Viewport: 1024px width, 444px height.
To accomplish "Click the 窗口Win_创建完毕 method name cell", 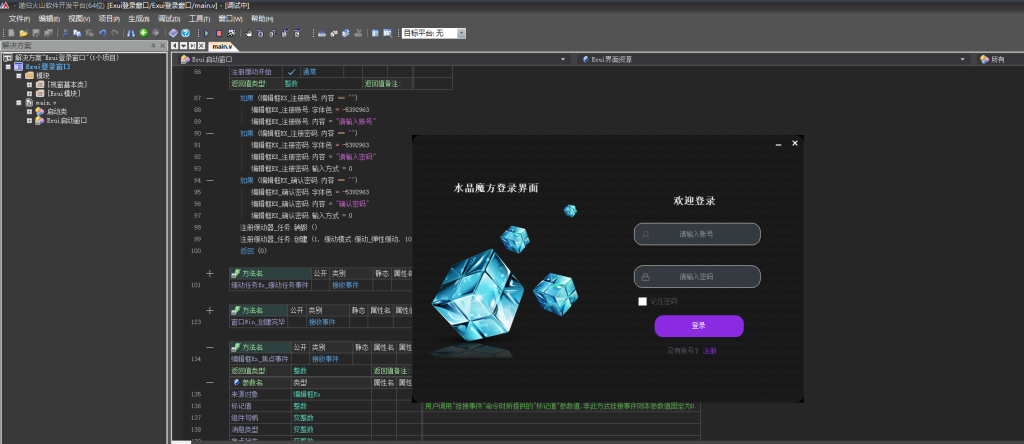I will tap(258, 322).
